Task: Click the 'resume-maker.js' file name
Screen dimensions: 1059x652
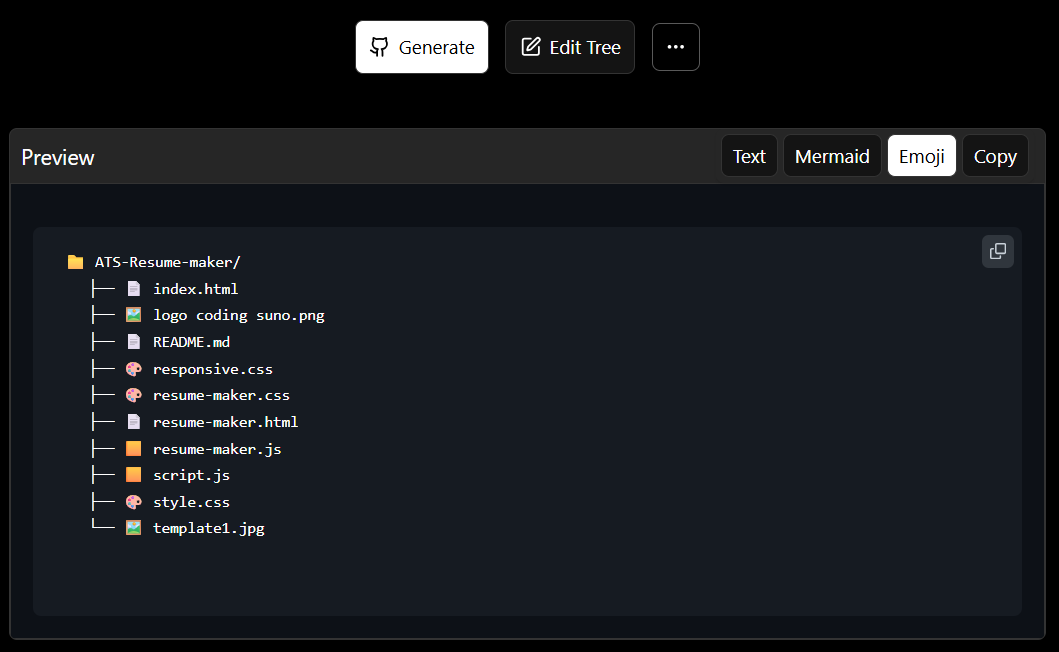Action: point(217,449)
